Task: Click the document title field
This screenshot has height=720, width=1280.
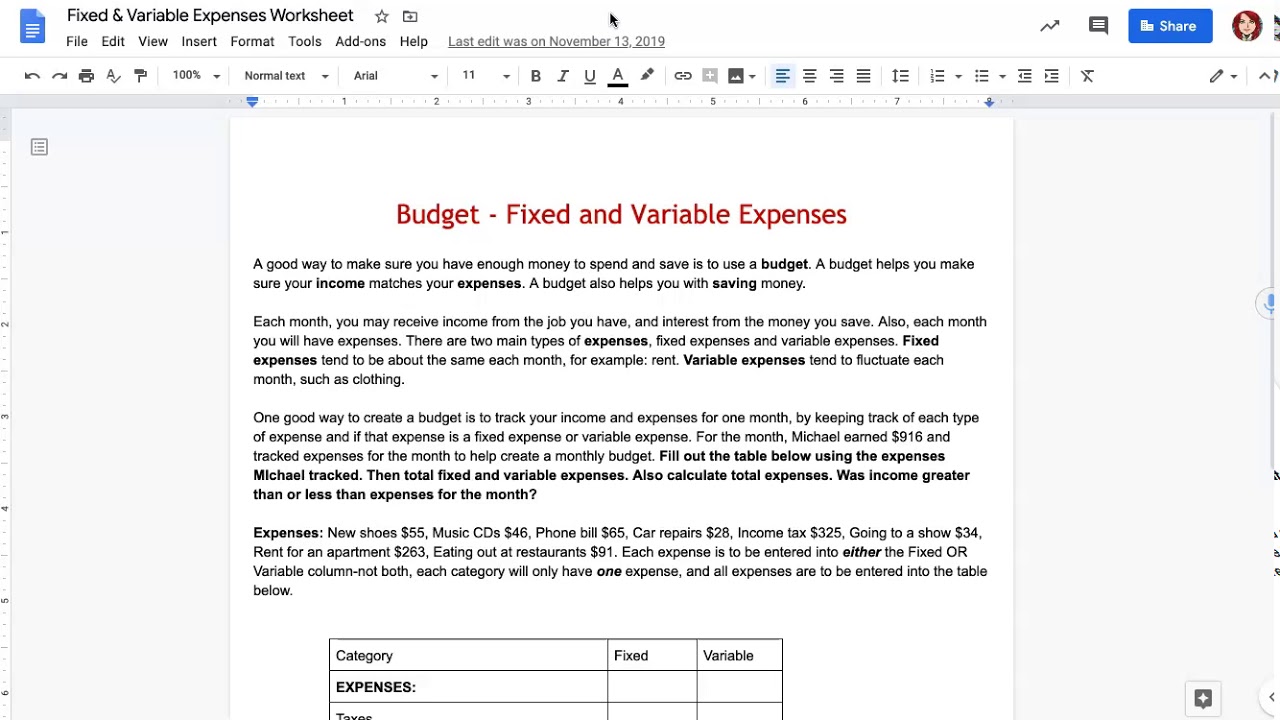Action: coord(210,16)
